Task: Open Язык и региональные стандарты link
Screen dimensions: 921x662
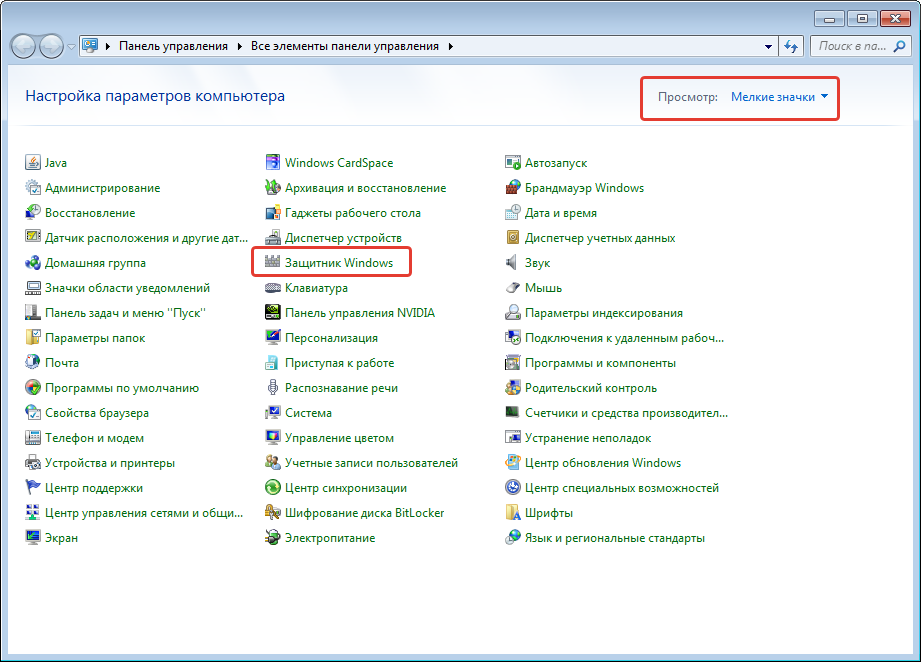Action: coord(614,537)
